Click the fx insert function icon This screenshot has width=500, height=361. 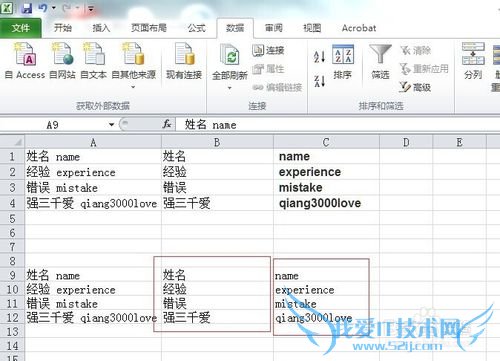pos(167,125)
